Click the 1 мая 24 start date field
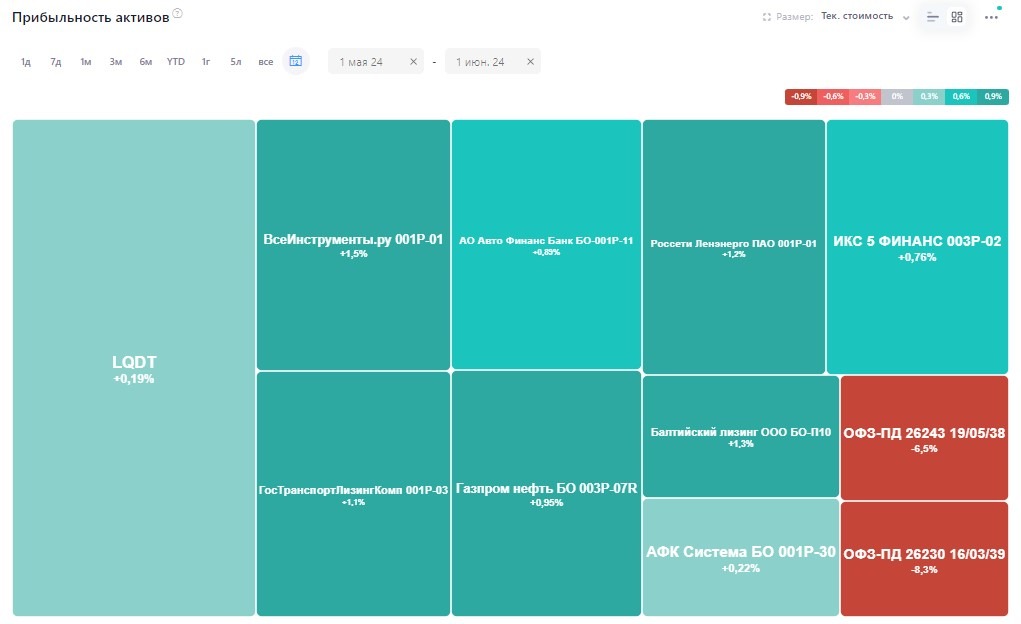The width and height of the screenshot is (1021, 624). [x=376, y=61]
